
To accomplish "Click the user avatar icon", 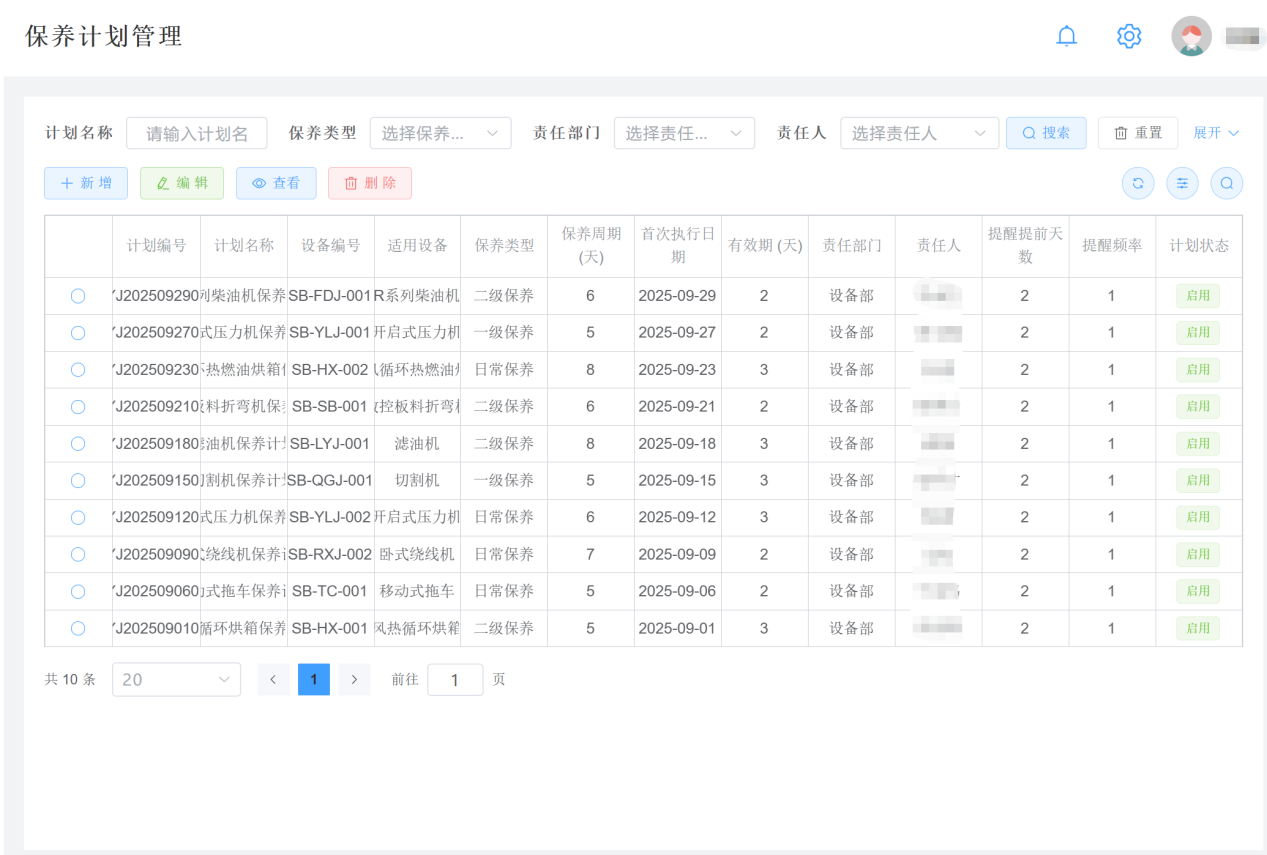I will coord(1191,37).
